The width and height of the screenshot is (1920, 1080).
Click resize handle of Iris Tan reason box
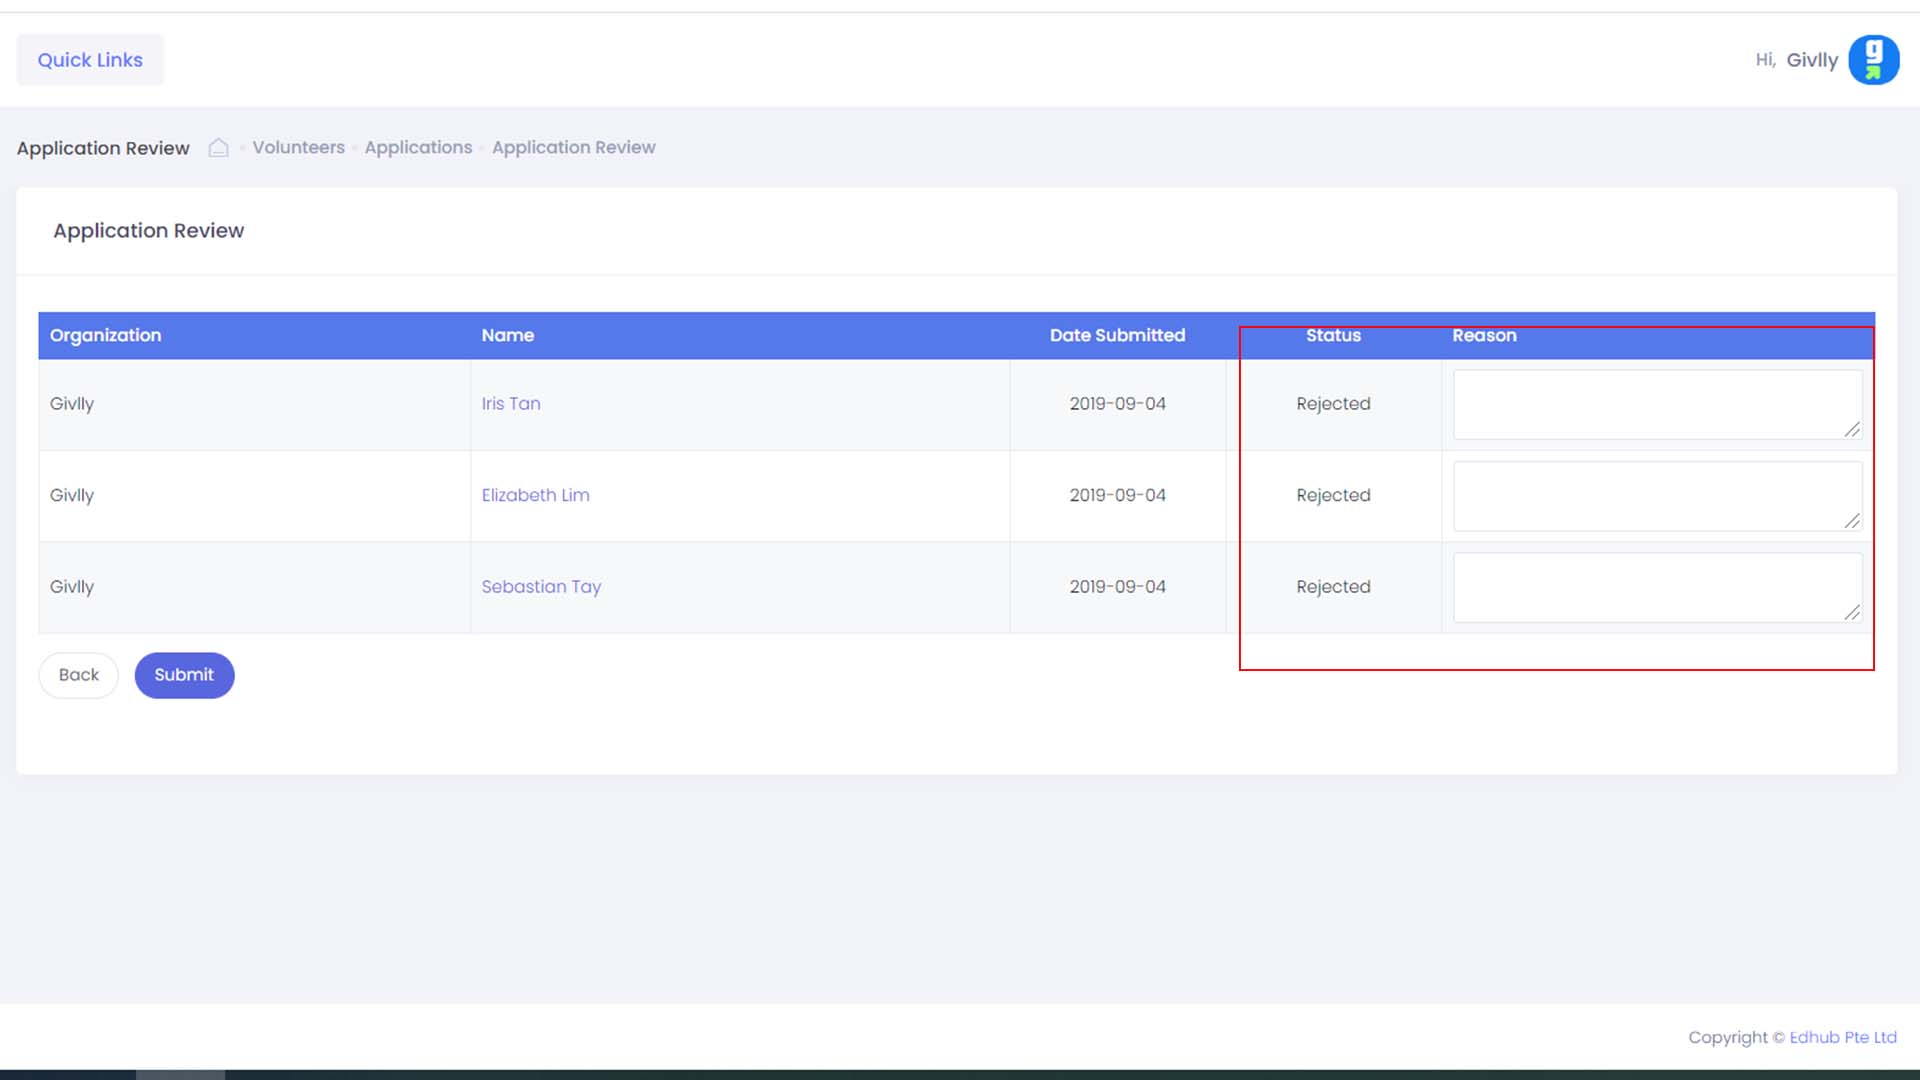click(1852, 429)
